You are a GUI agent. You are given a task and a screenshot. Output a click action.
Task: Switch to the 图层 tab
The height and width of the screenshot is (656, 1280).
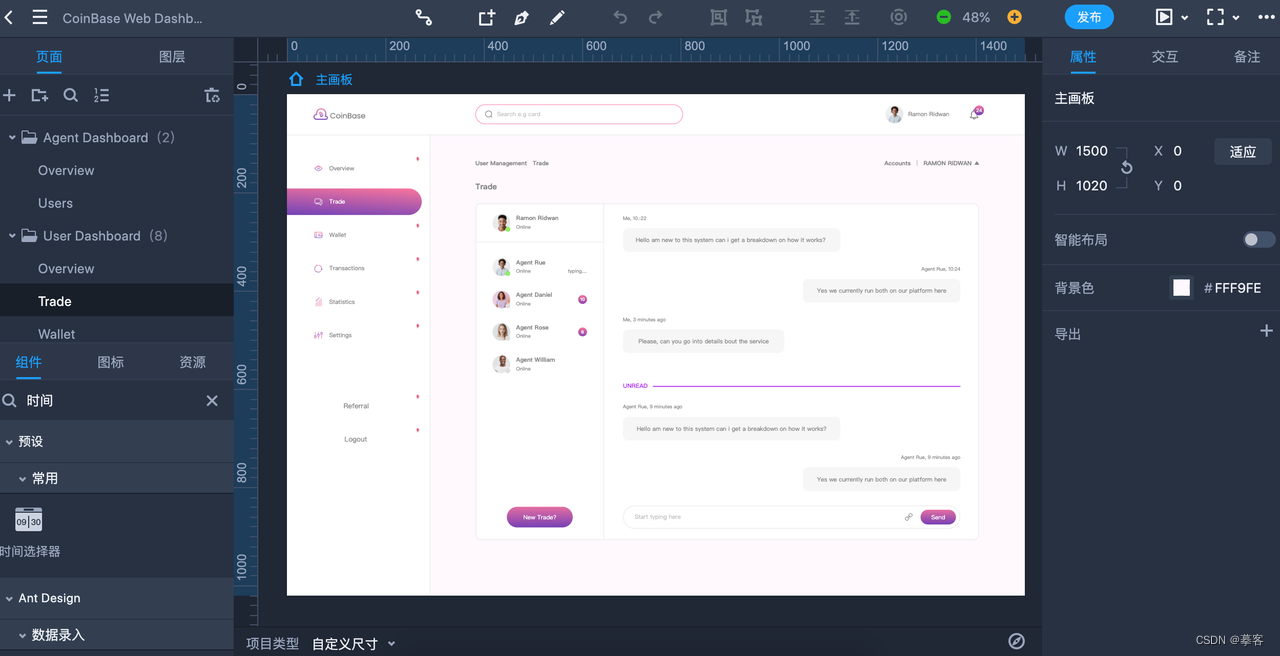[172, 57]
